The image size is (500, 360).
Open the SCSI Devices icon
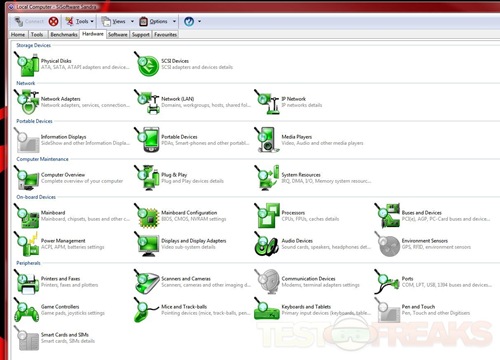click(147, 64)
